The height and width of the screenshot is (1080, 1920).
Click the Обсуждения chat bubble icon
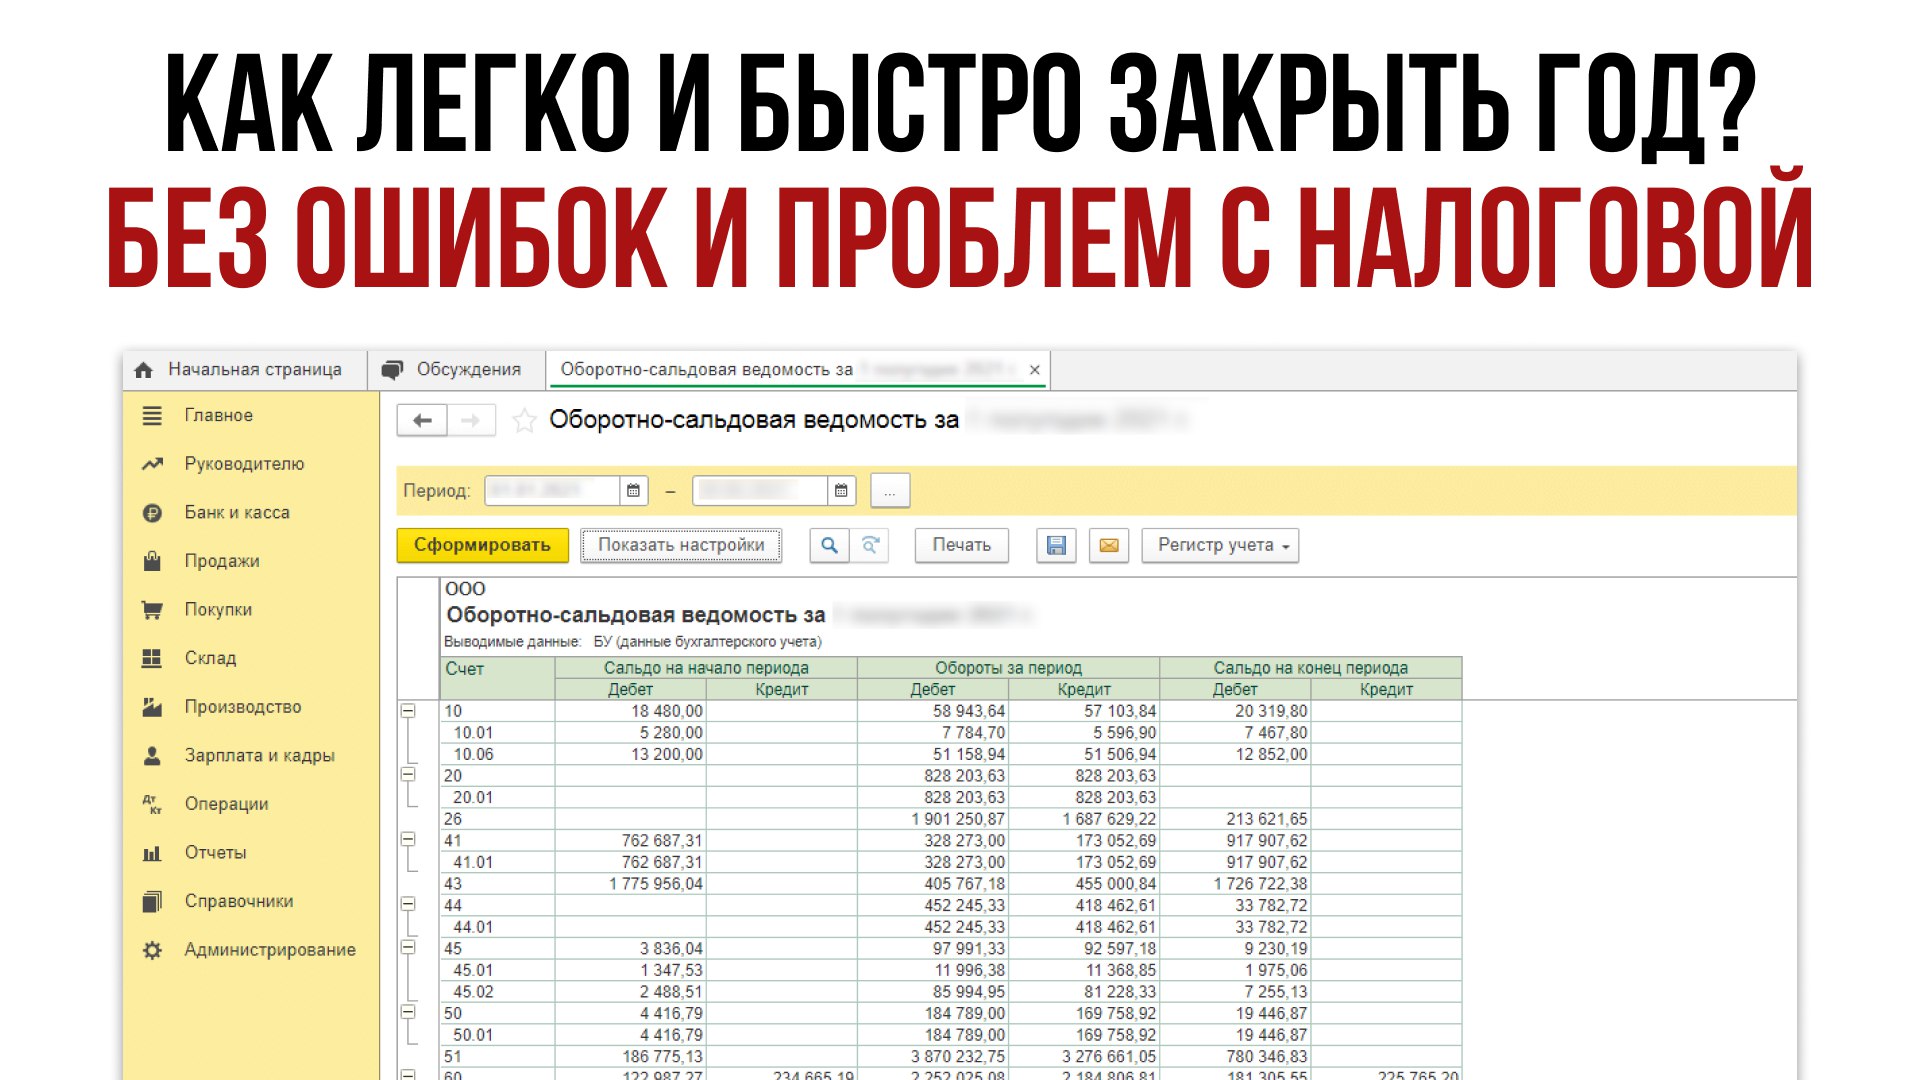tap(393, 370)
